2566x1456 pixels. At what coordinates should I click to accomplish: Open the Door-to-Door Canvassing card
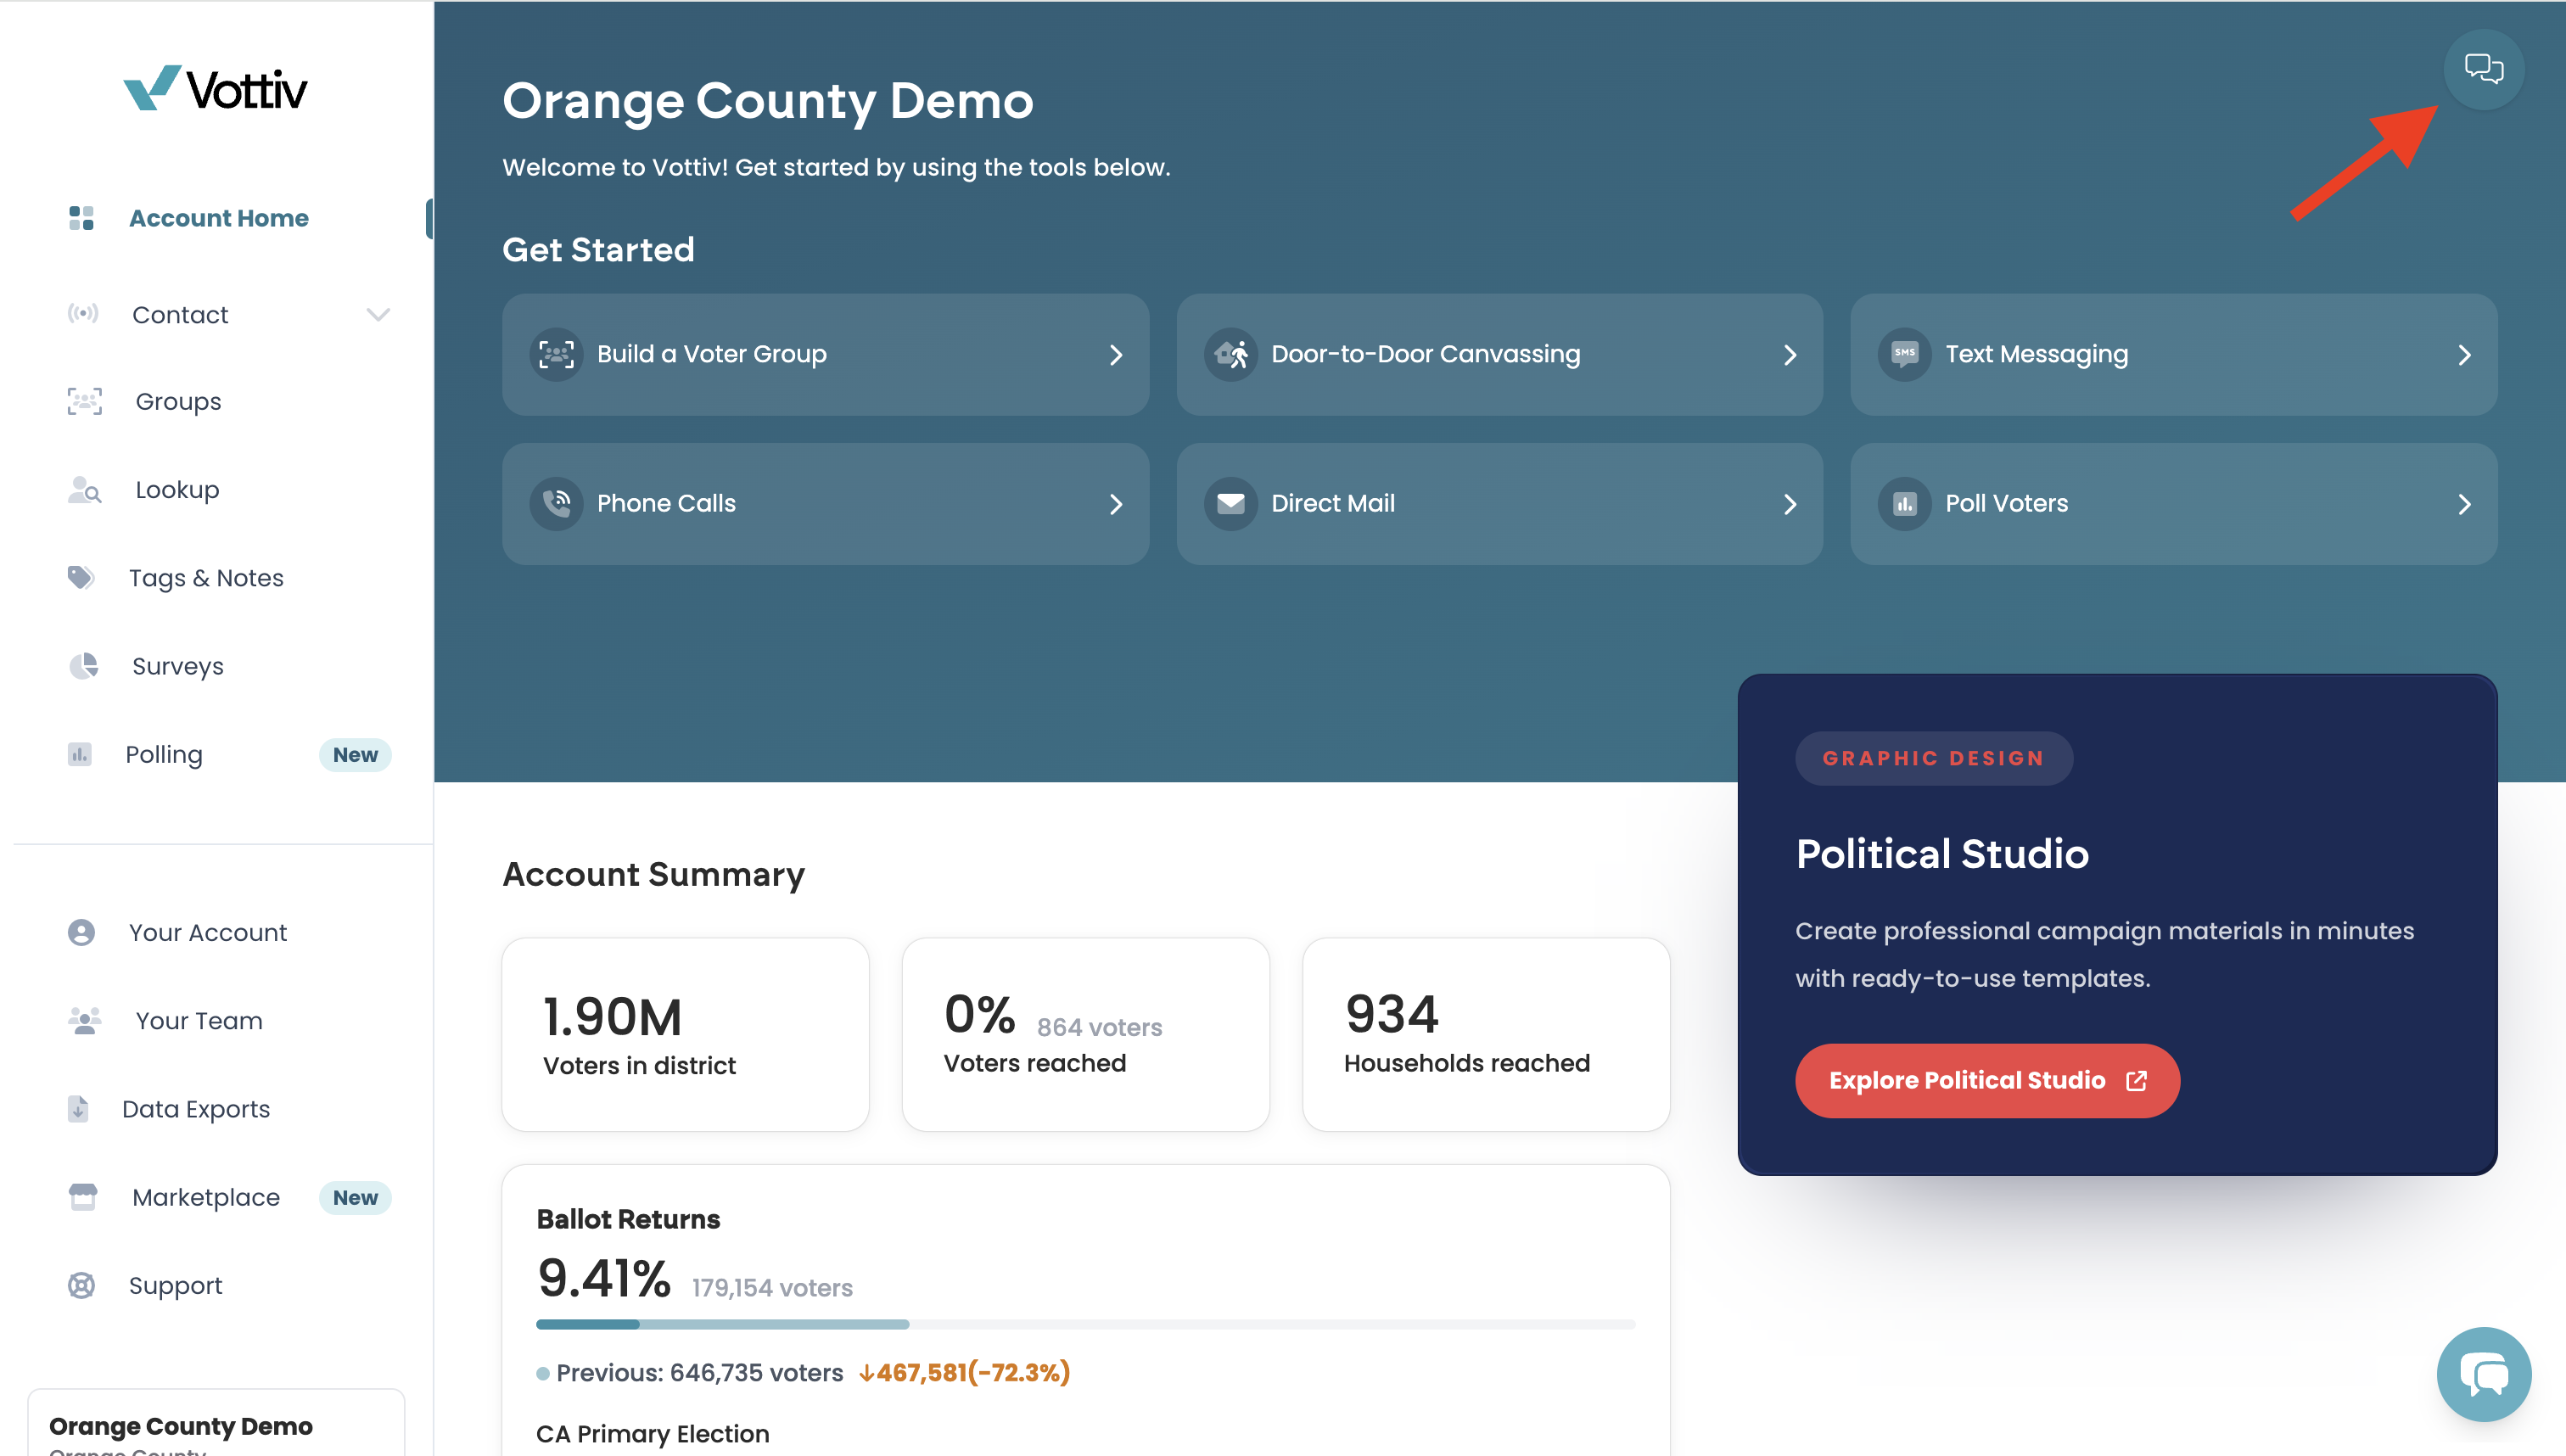pyautogui.click(x=1499, y=355)
